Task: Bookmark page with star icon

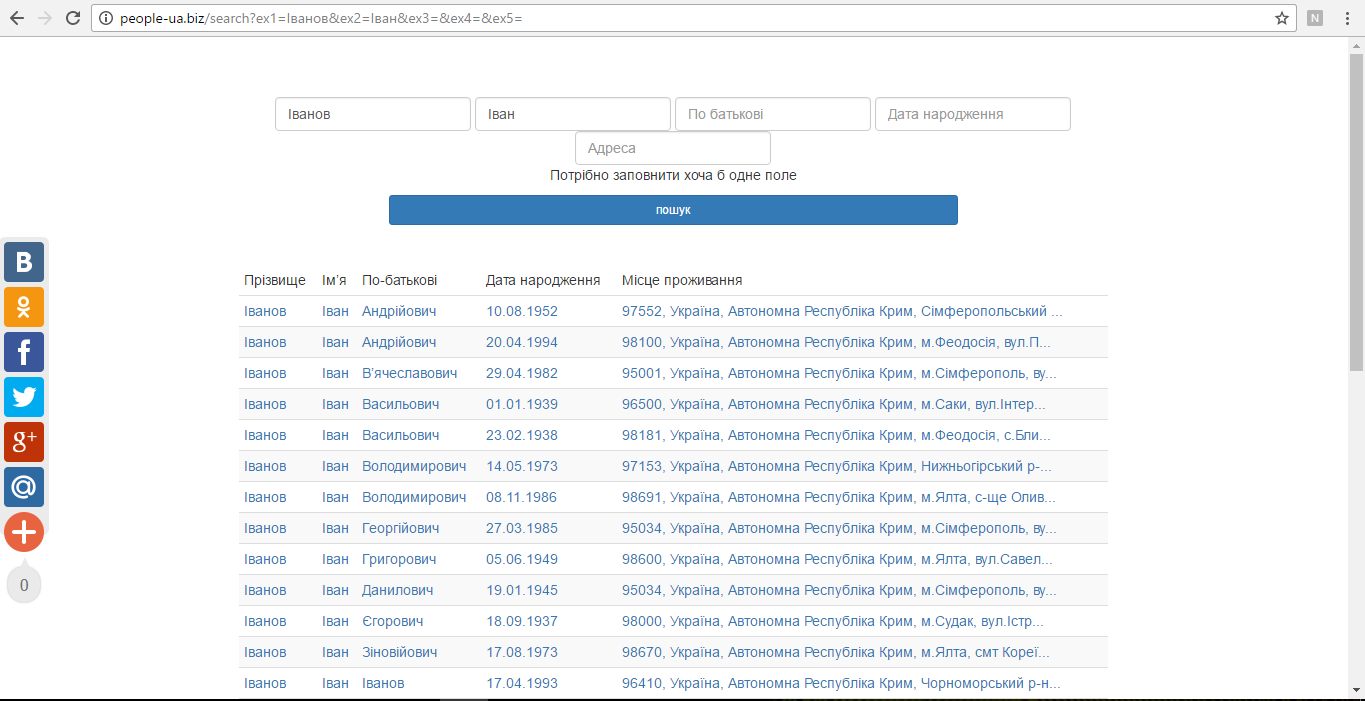Action: pos(1281,18)
